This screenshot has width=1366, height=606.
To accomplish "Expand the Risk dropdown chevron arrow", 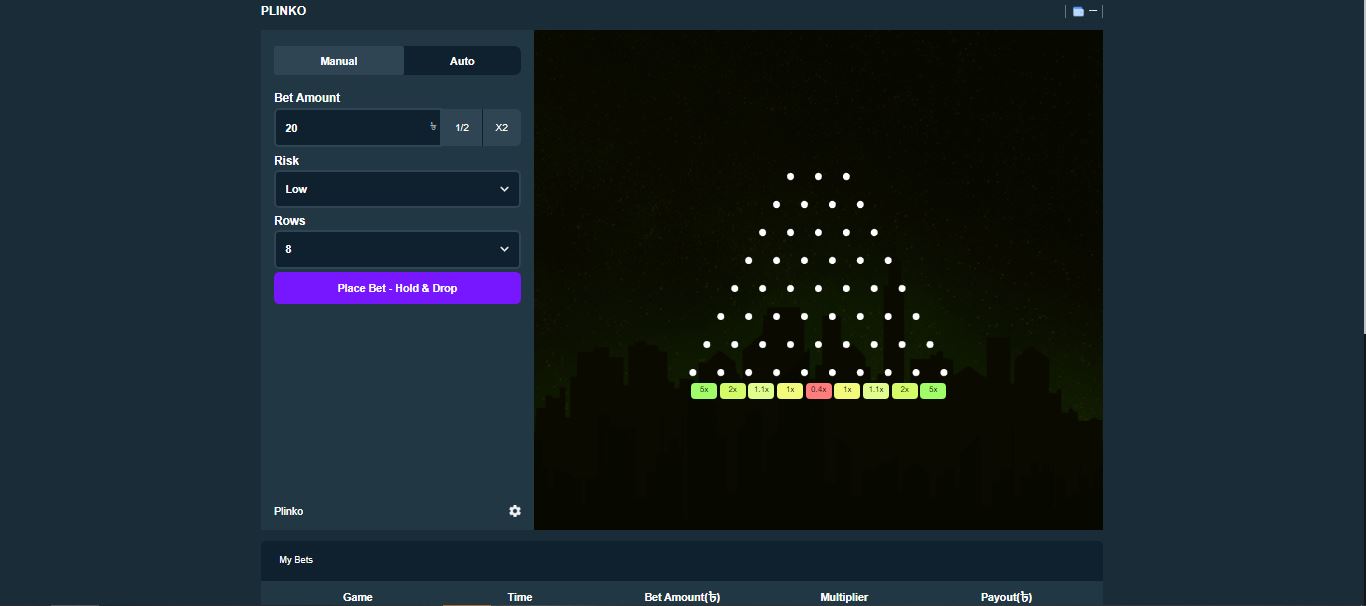I will (x=504, y=189).
